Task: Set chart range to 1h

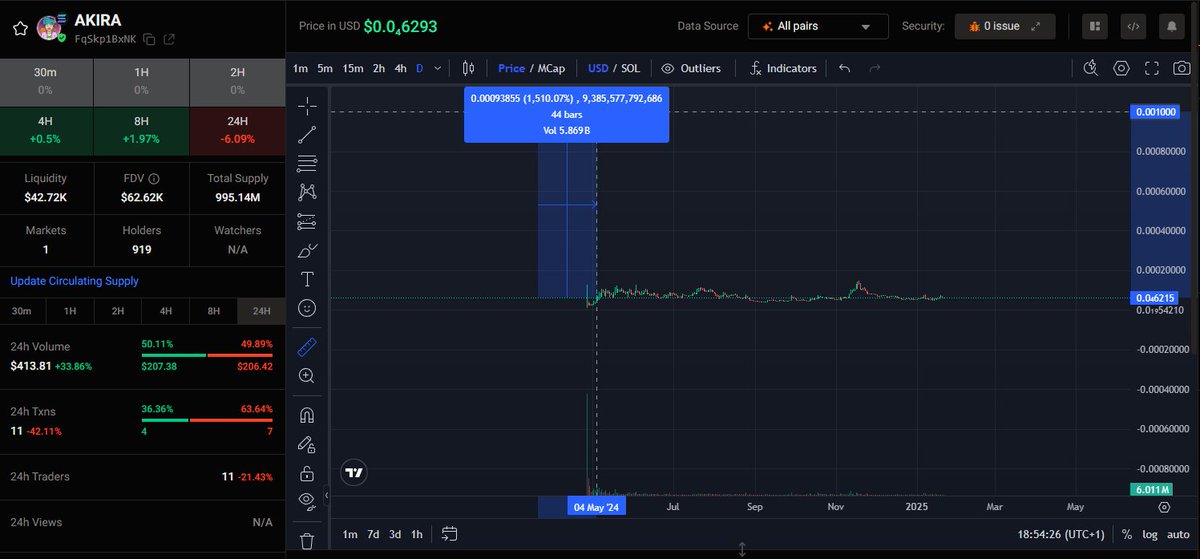Action: coord(417,534)
